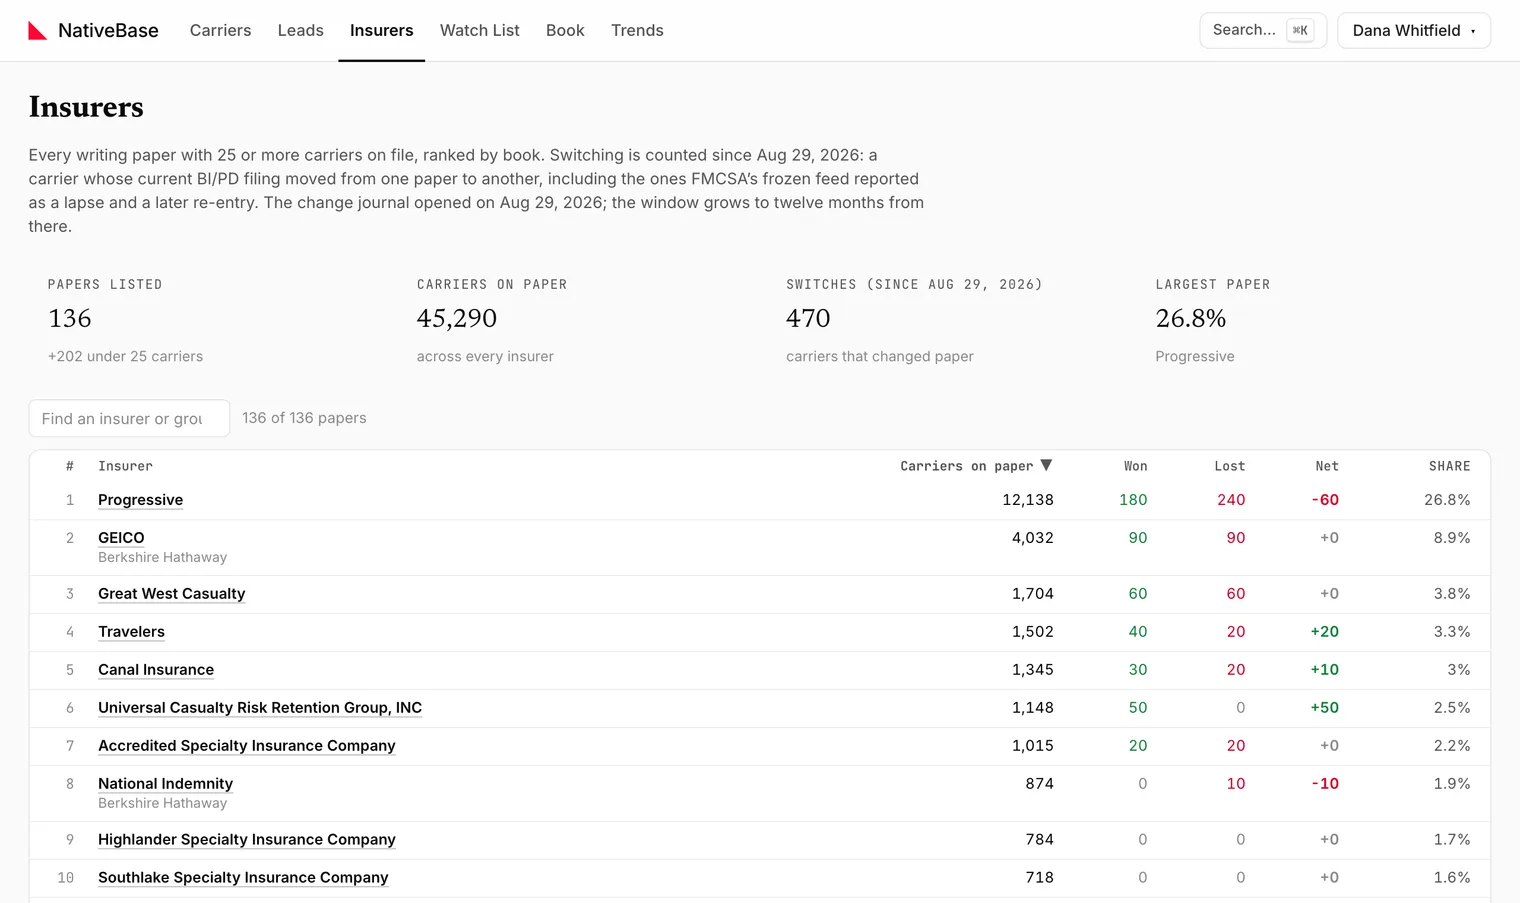Switch to the Watch List tab
The height and width of the screenshot is (903, 1520).
(x=480, y=30)
